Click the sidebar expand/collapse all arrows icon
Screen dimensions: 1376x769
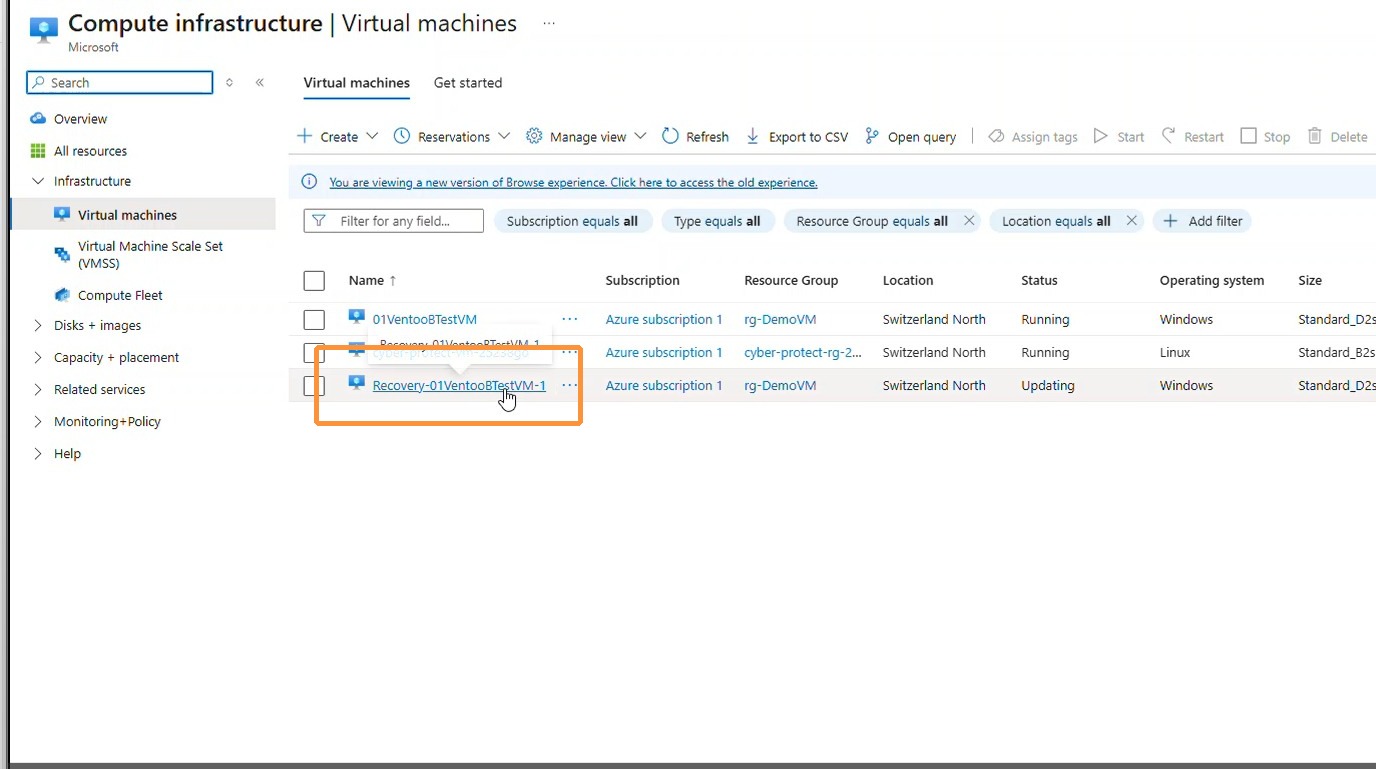[x=229, y=82]
